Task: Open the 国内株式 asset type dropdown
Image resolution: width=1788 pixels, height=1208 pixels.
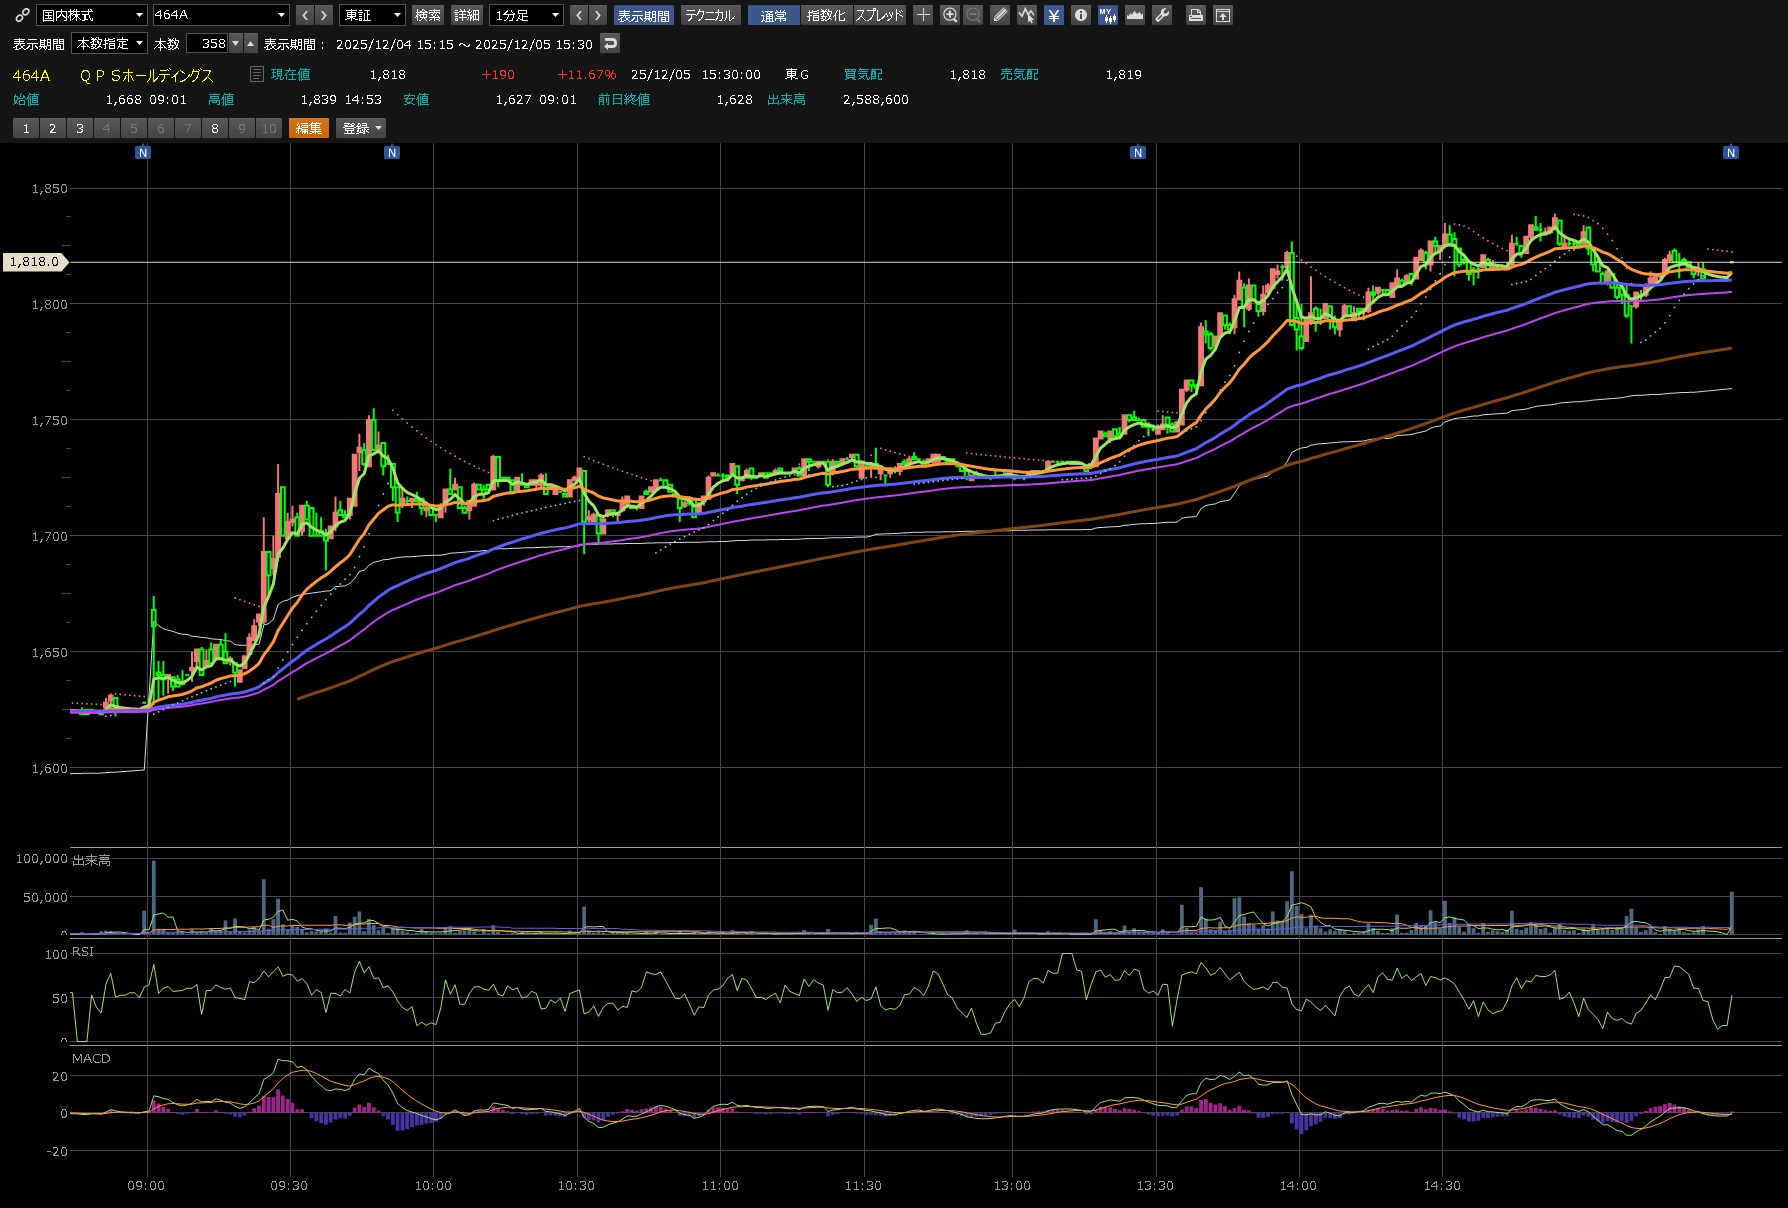Action: point(92,15)
